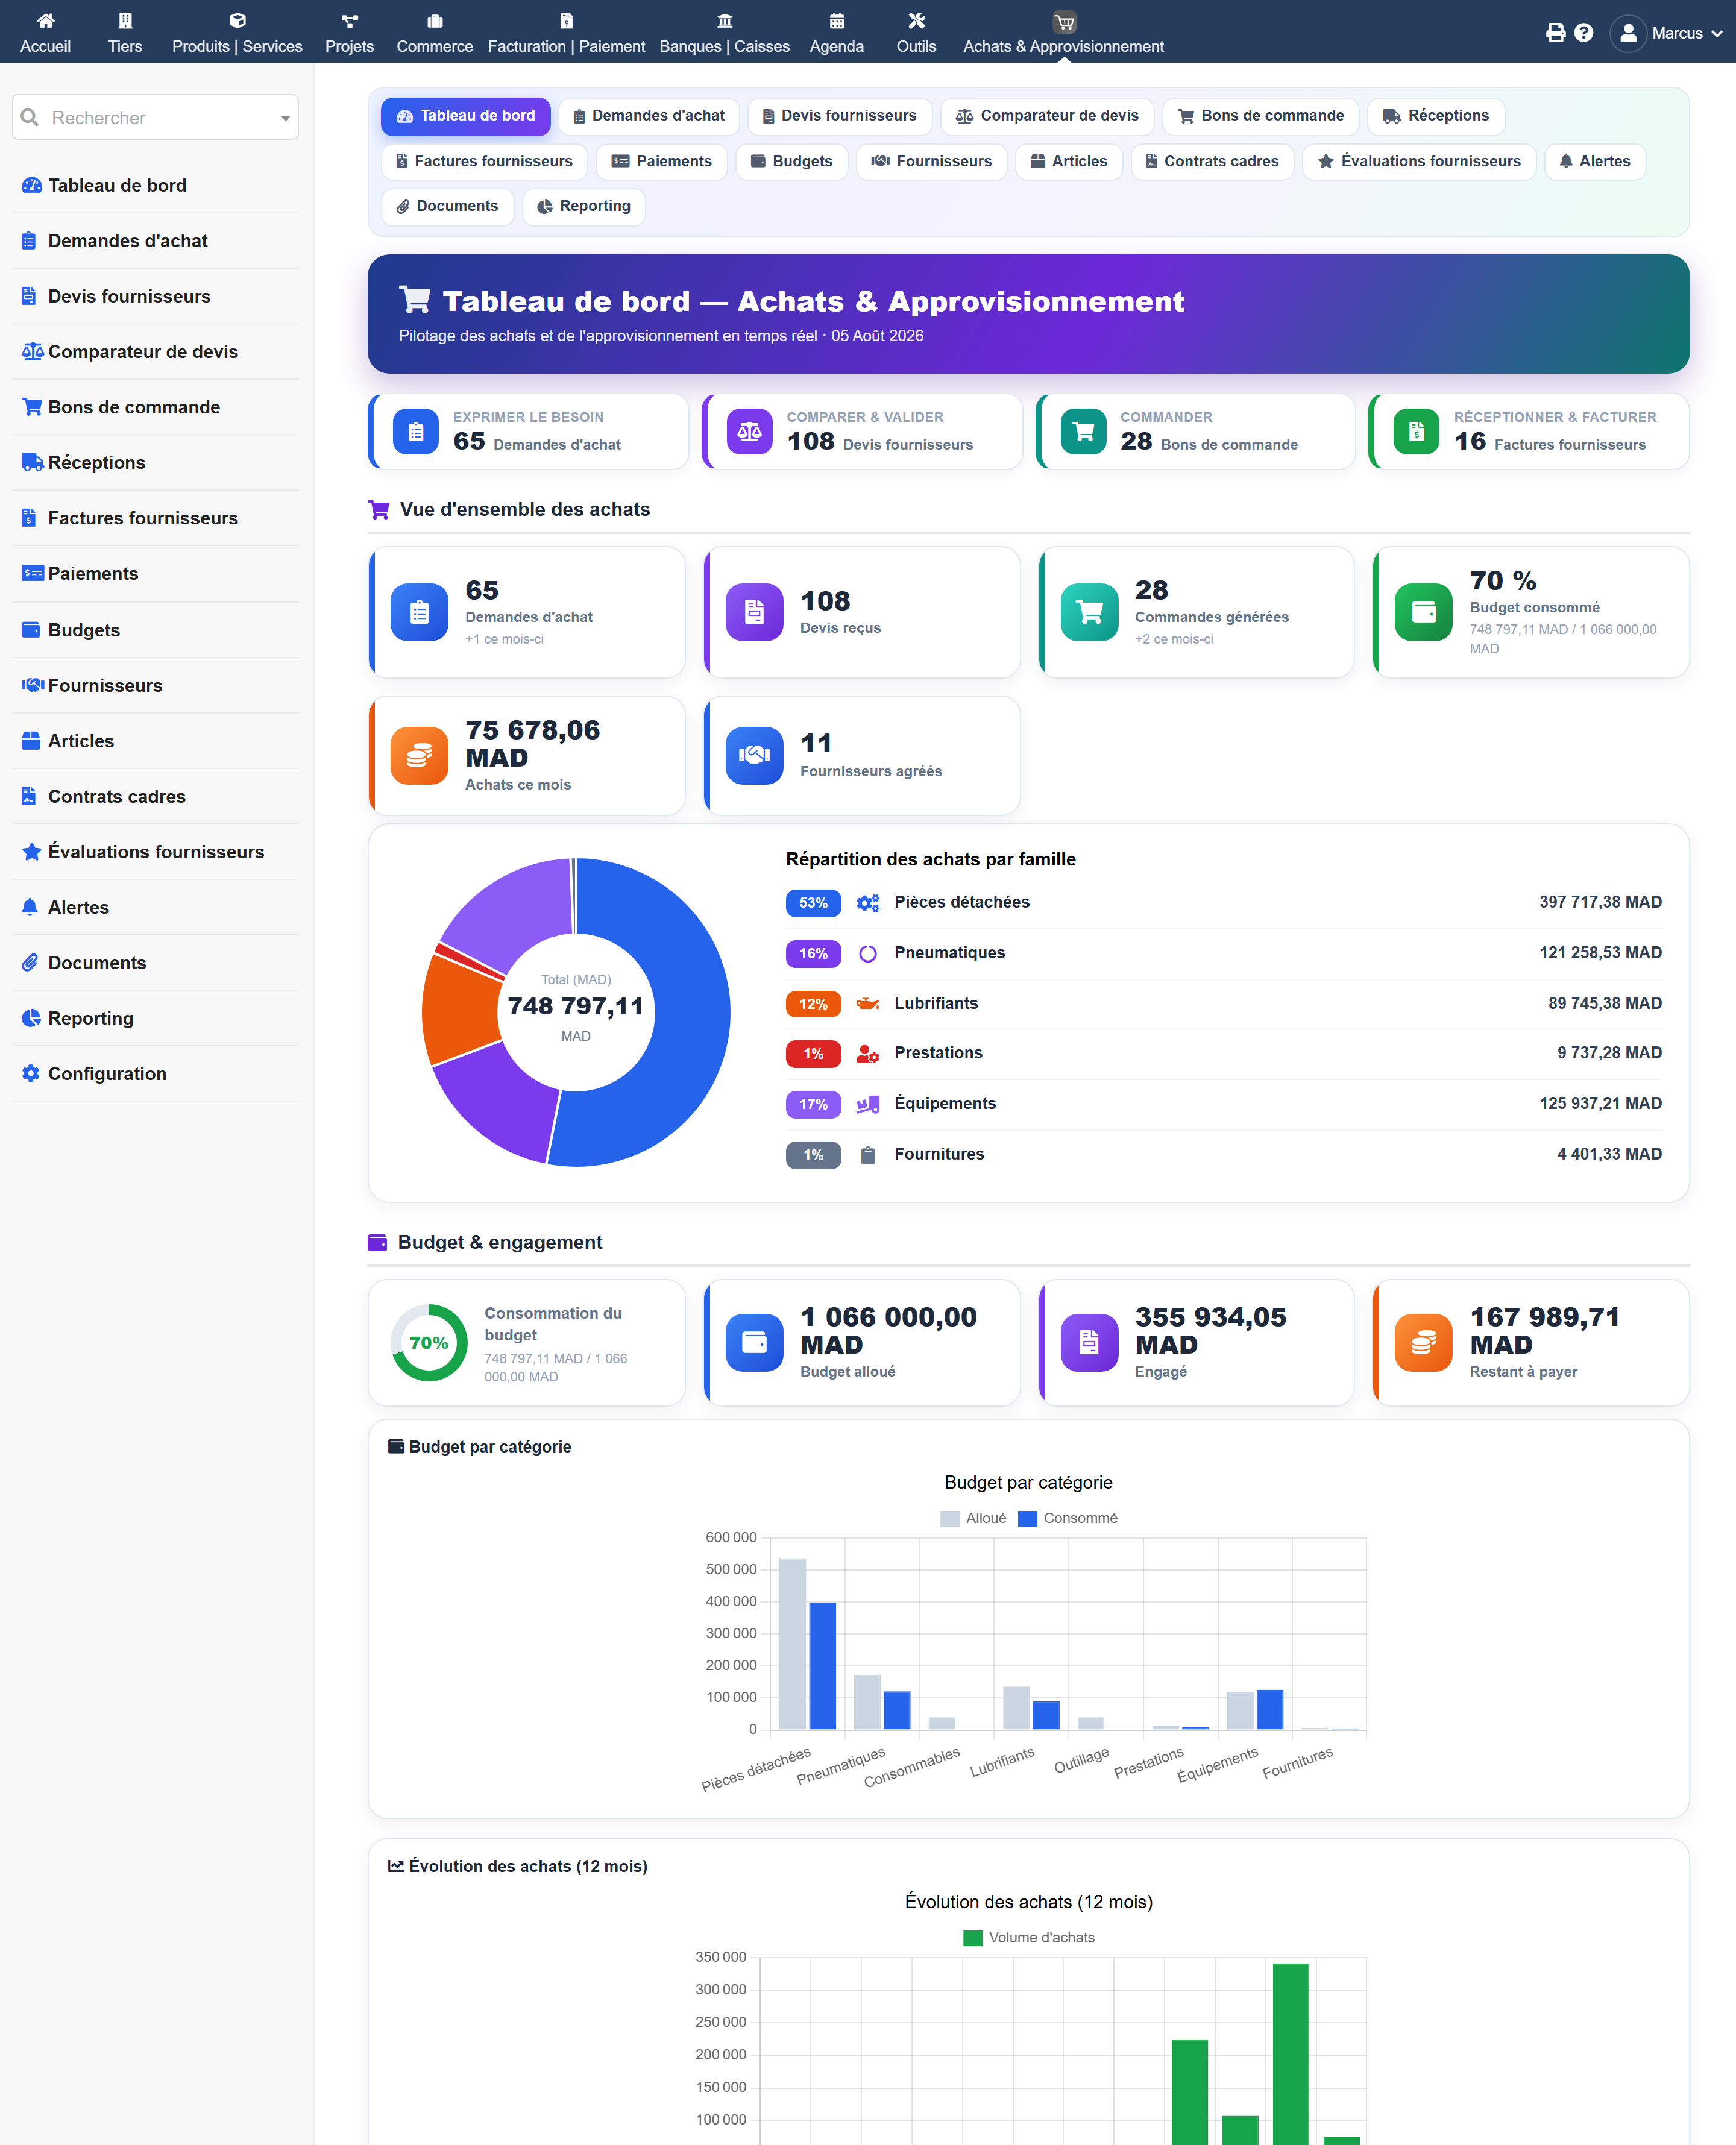Switch to Comparateur de devis tab

1046,116
